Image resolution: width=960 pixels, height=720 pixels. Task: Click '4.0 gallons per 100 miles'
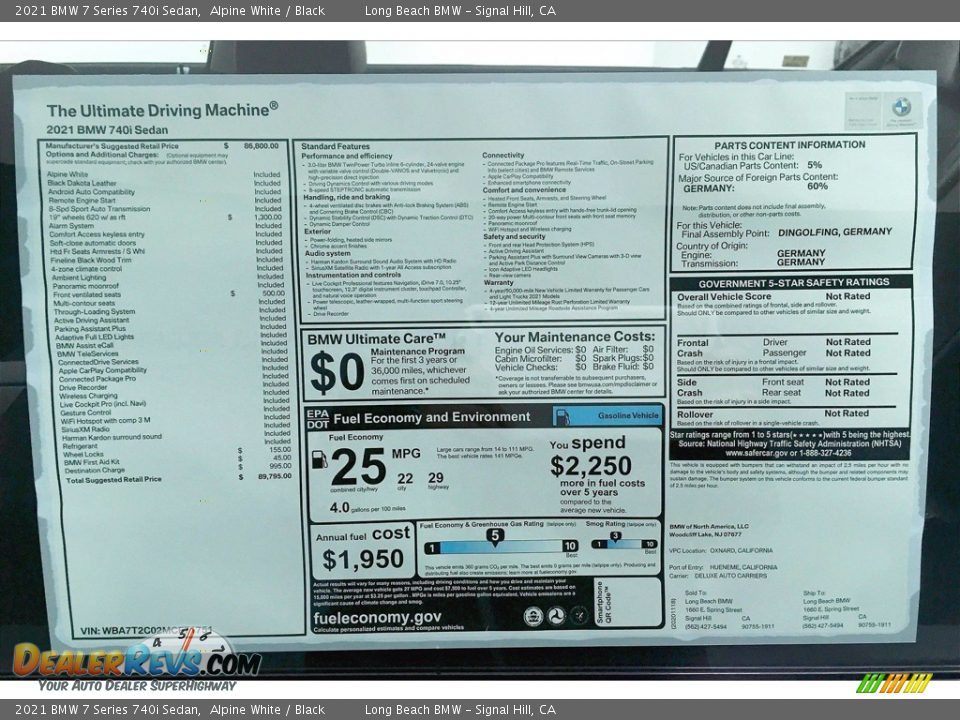[x=367, y=508]
